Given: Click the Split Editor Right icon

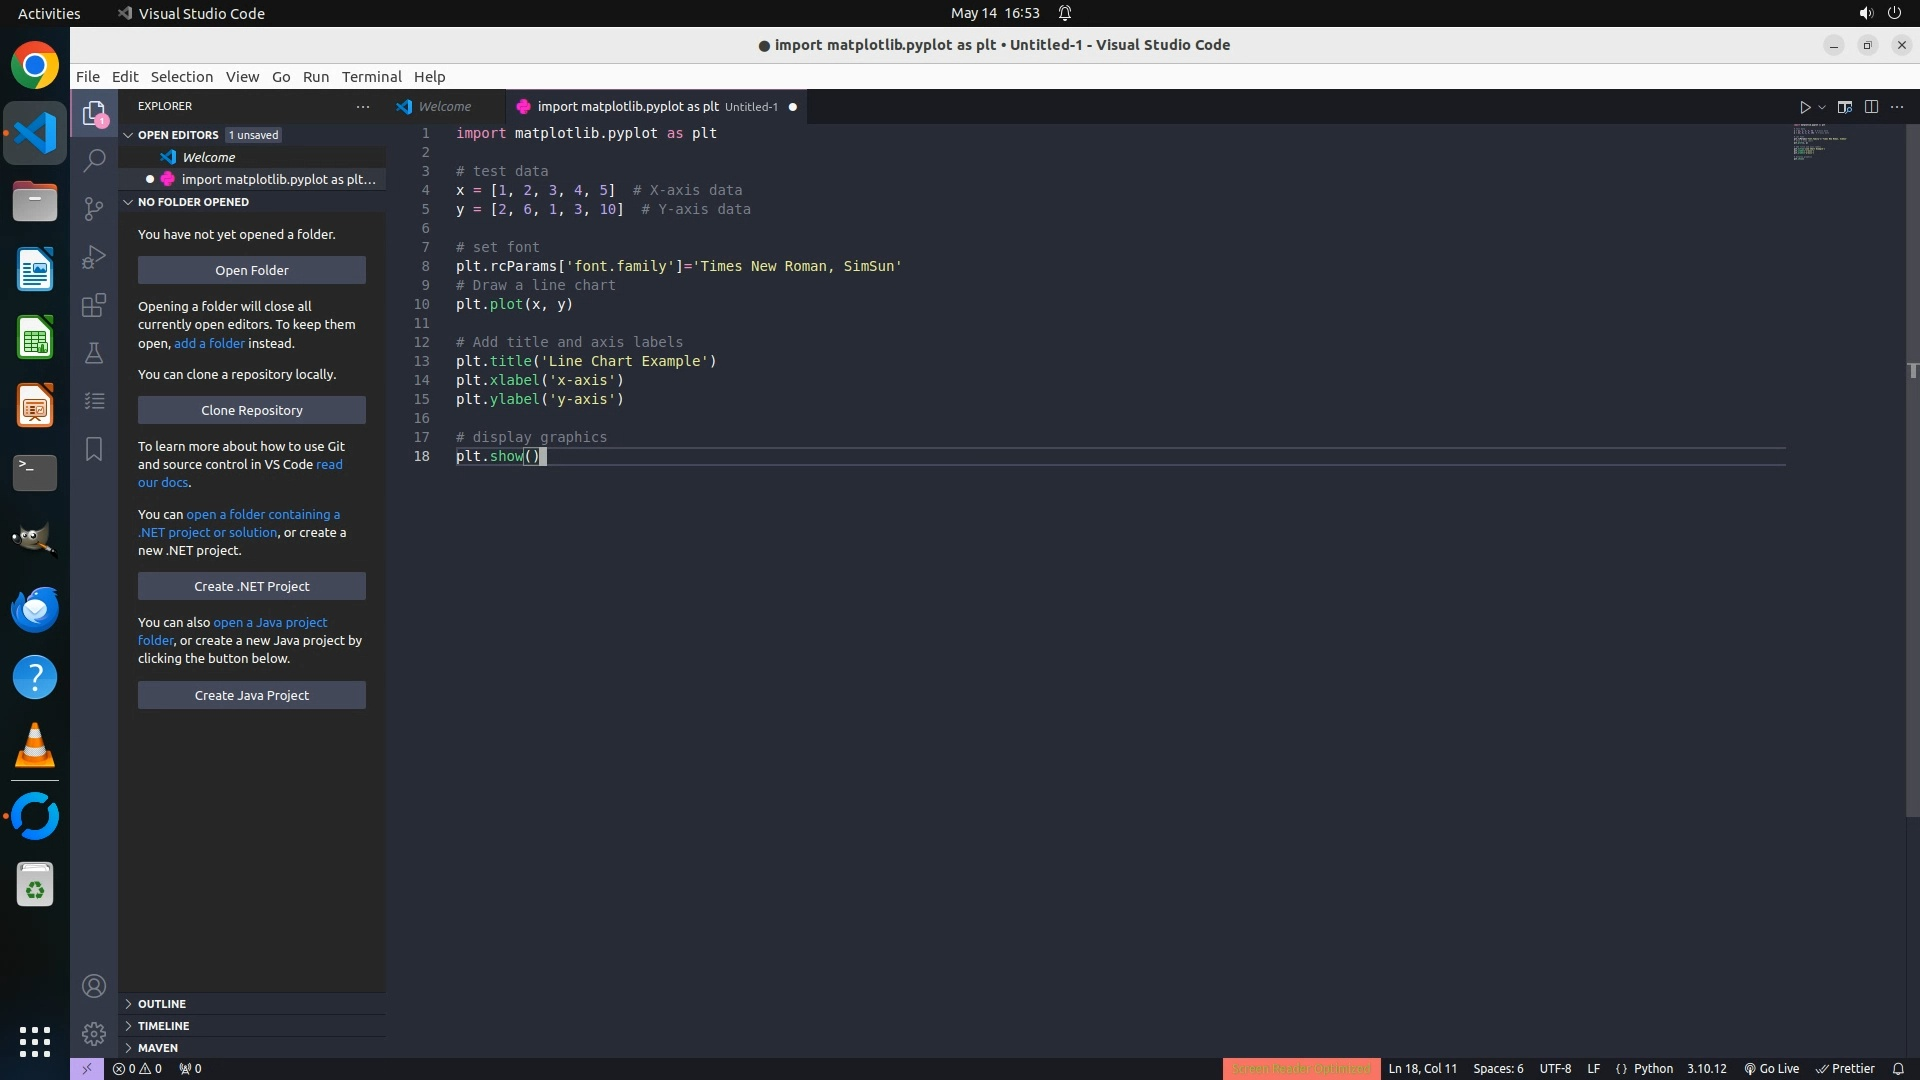Looking at the screenshot, I should [x=1871, y=107].
